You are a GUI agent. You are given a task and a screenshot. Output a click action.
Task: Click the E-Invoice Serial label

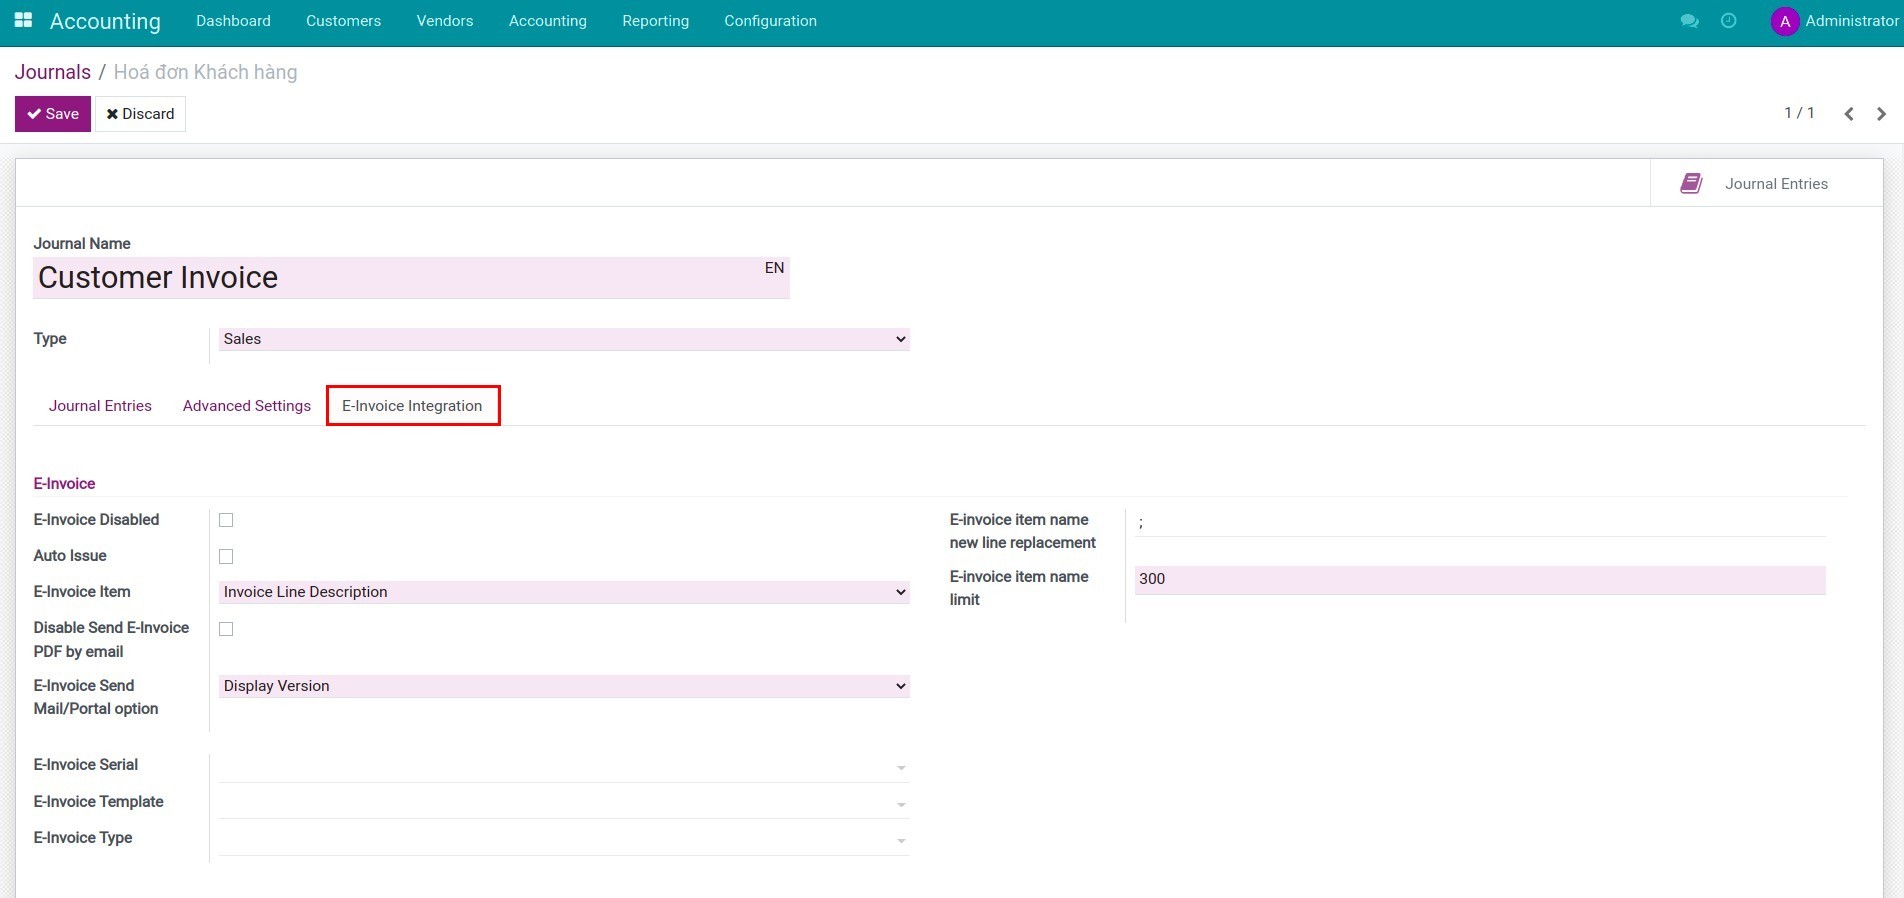click(86, 765)
